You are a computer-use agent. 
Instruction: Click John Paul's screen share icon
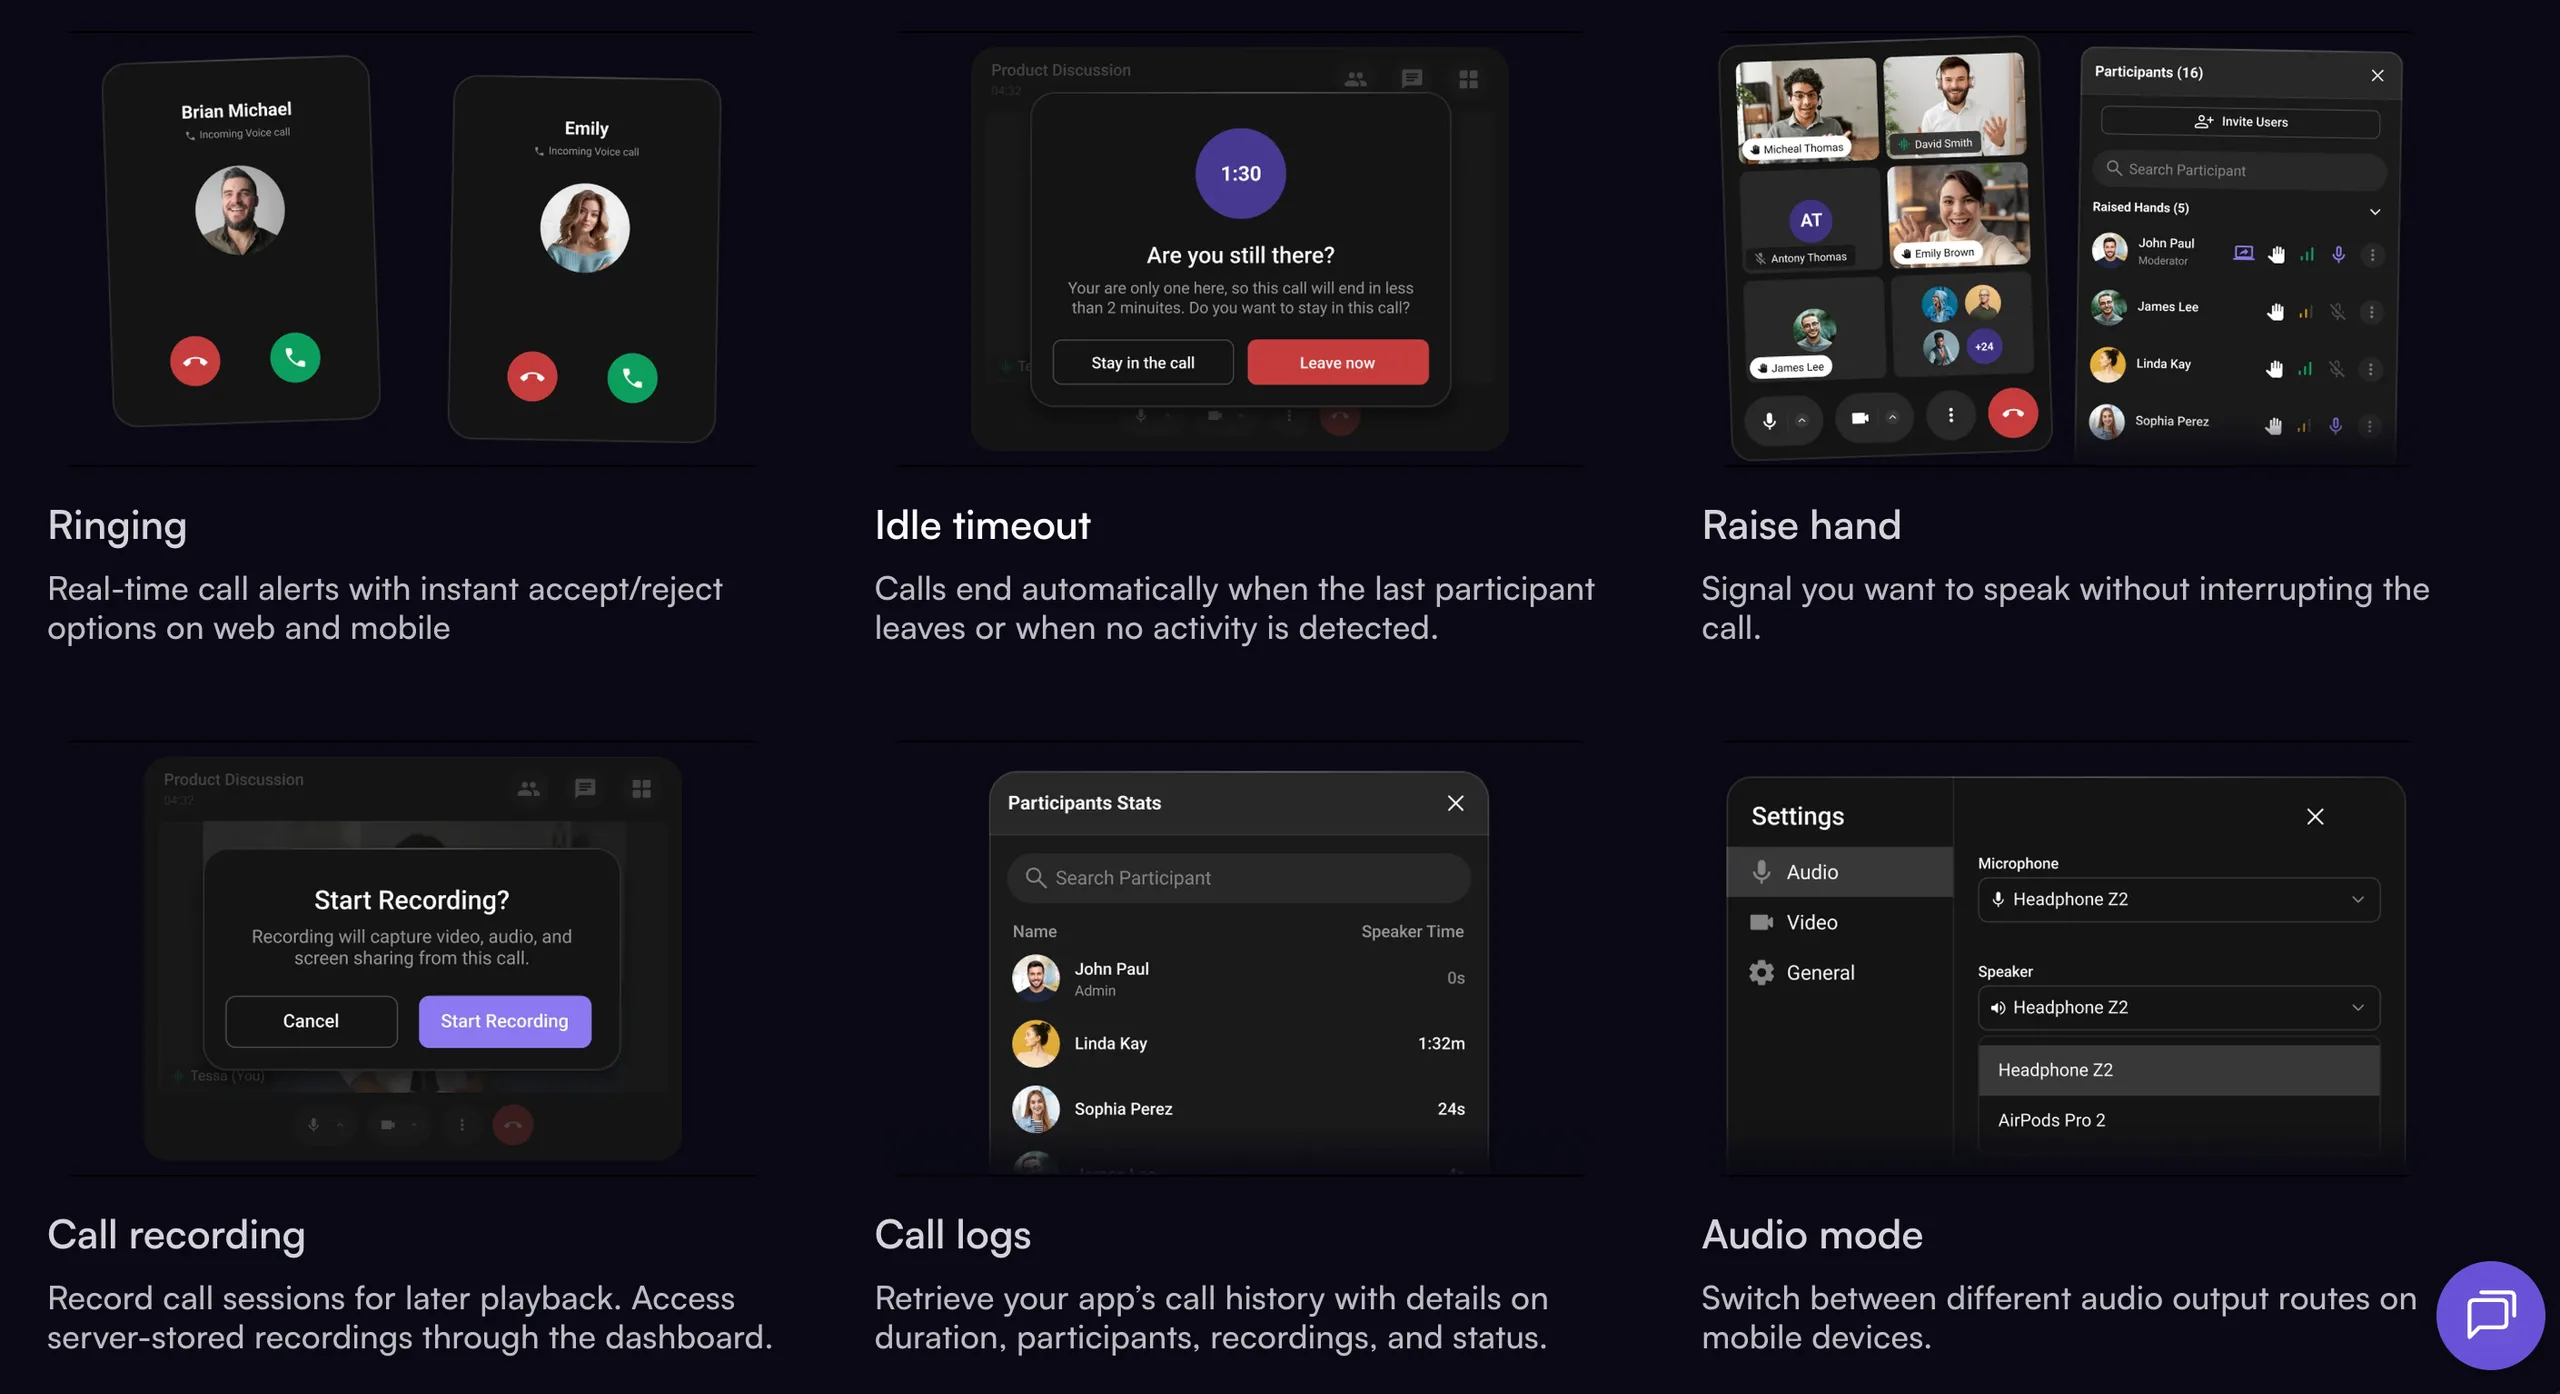(2243, 253)
